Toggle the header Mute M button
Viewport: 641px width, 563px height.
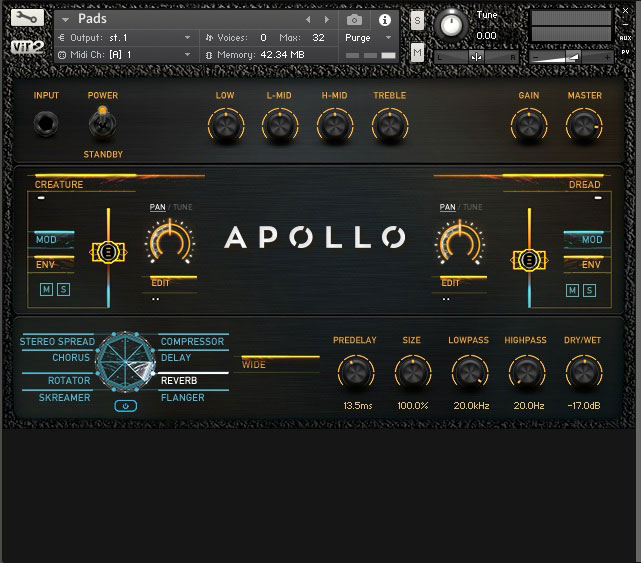417,52
